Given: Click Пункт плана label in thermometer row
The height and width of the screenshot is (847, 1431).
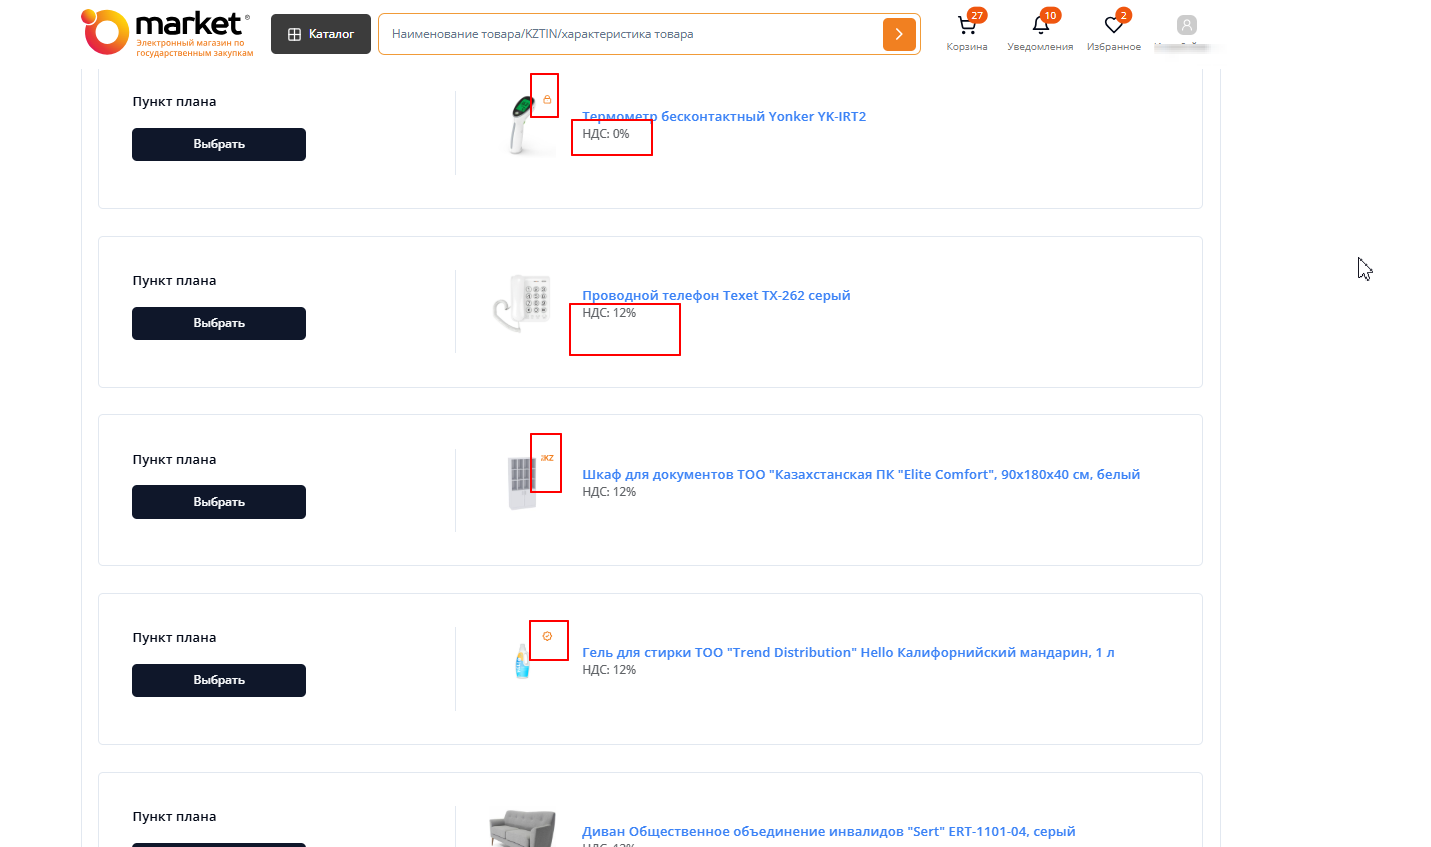Looking at the screenshot, I should tap(174, 102).
